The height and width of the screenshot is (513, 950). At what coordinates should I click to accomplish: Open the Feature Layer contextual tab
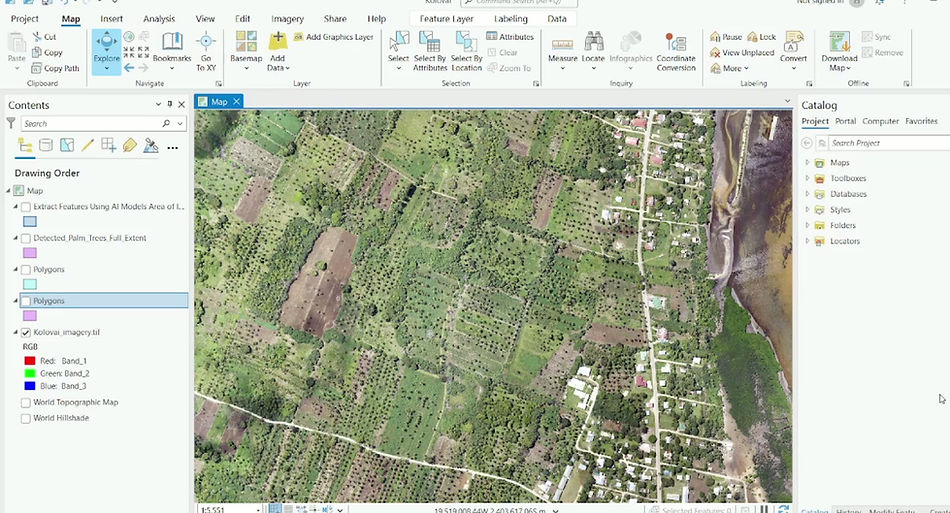coord(447,19)
